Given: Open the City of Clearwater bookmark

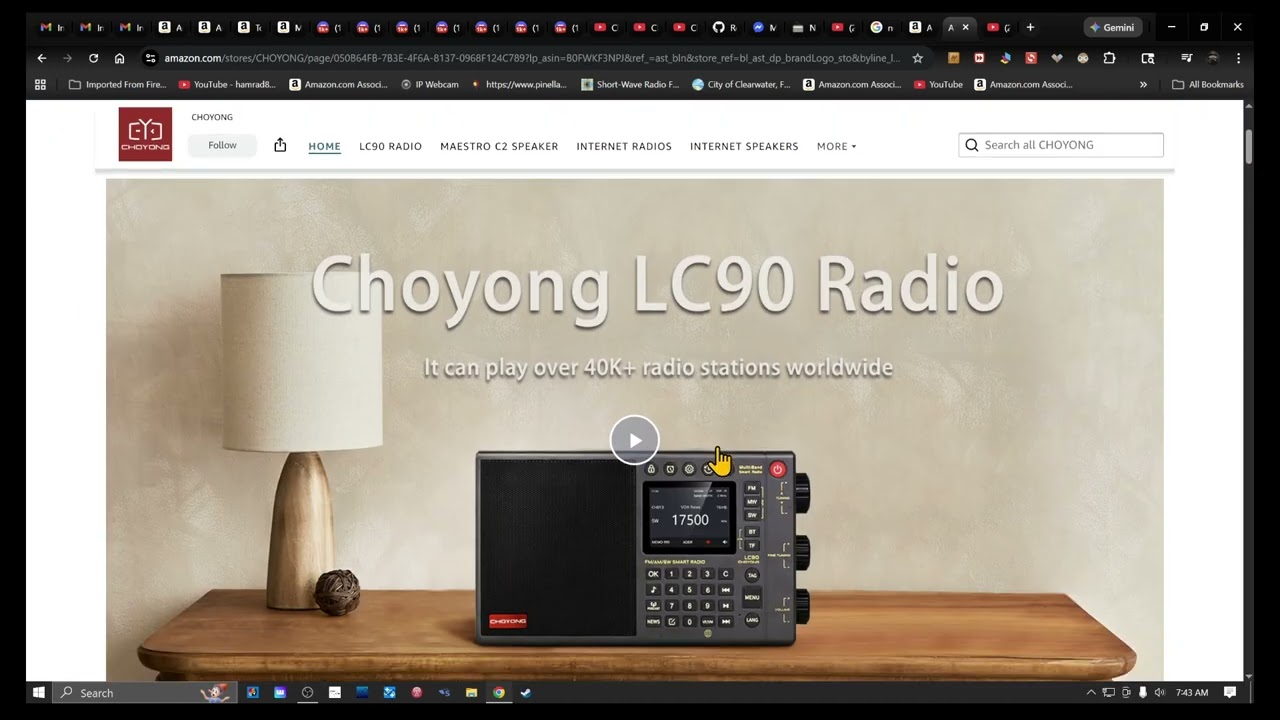Looking at the screenshot, I should 741,85.
